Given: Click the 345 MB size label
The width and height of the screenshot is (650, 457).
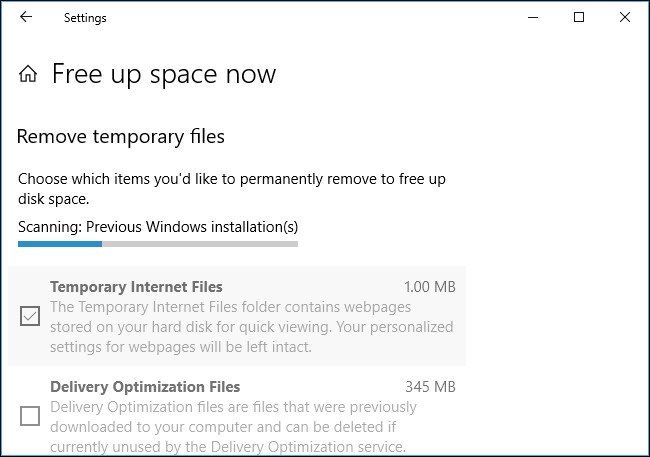Looking at the screenshot, I should coord(430,387).
